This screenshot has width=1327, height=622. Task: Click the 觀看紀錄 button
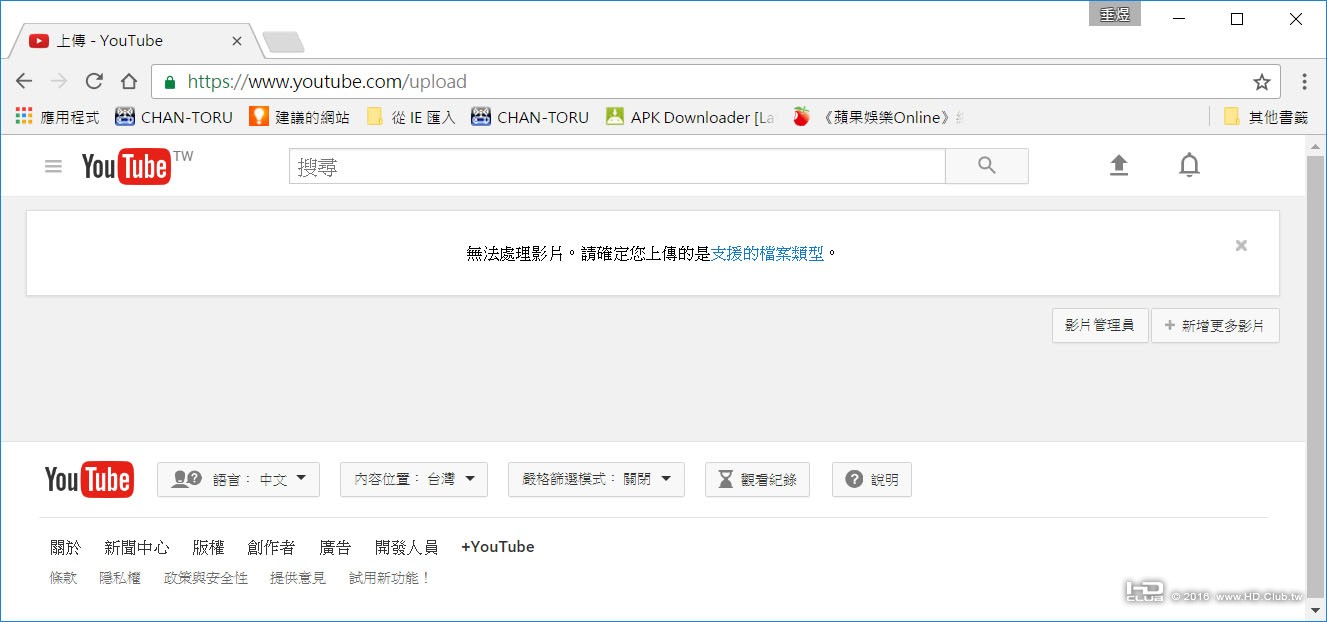(757, 479)
